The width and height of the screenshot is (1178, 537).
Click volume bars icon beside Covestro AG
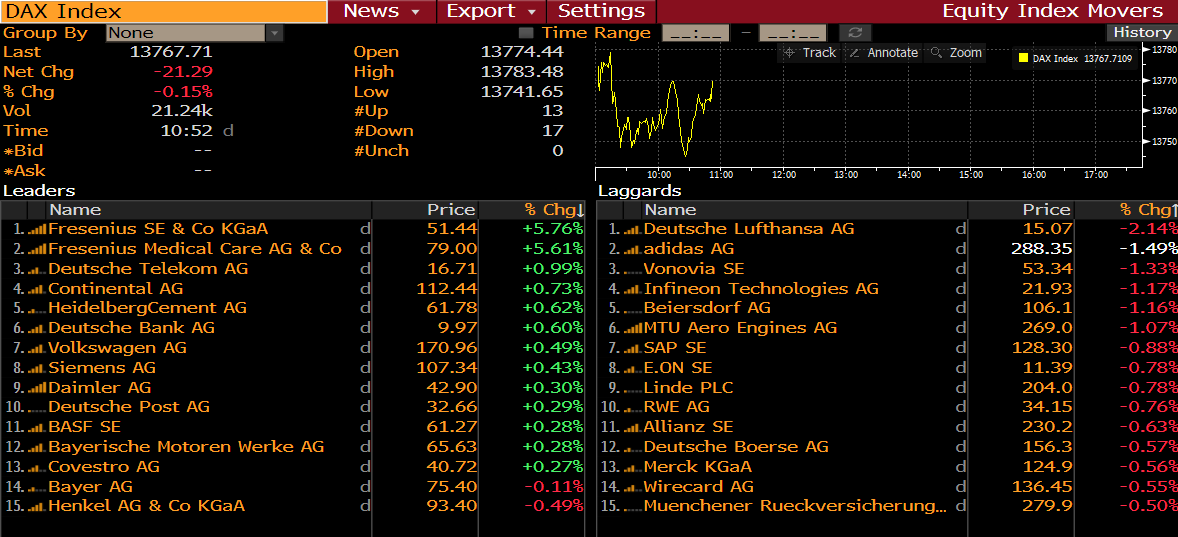37,466
